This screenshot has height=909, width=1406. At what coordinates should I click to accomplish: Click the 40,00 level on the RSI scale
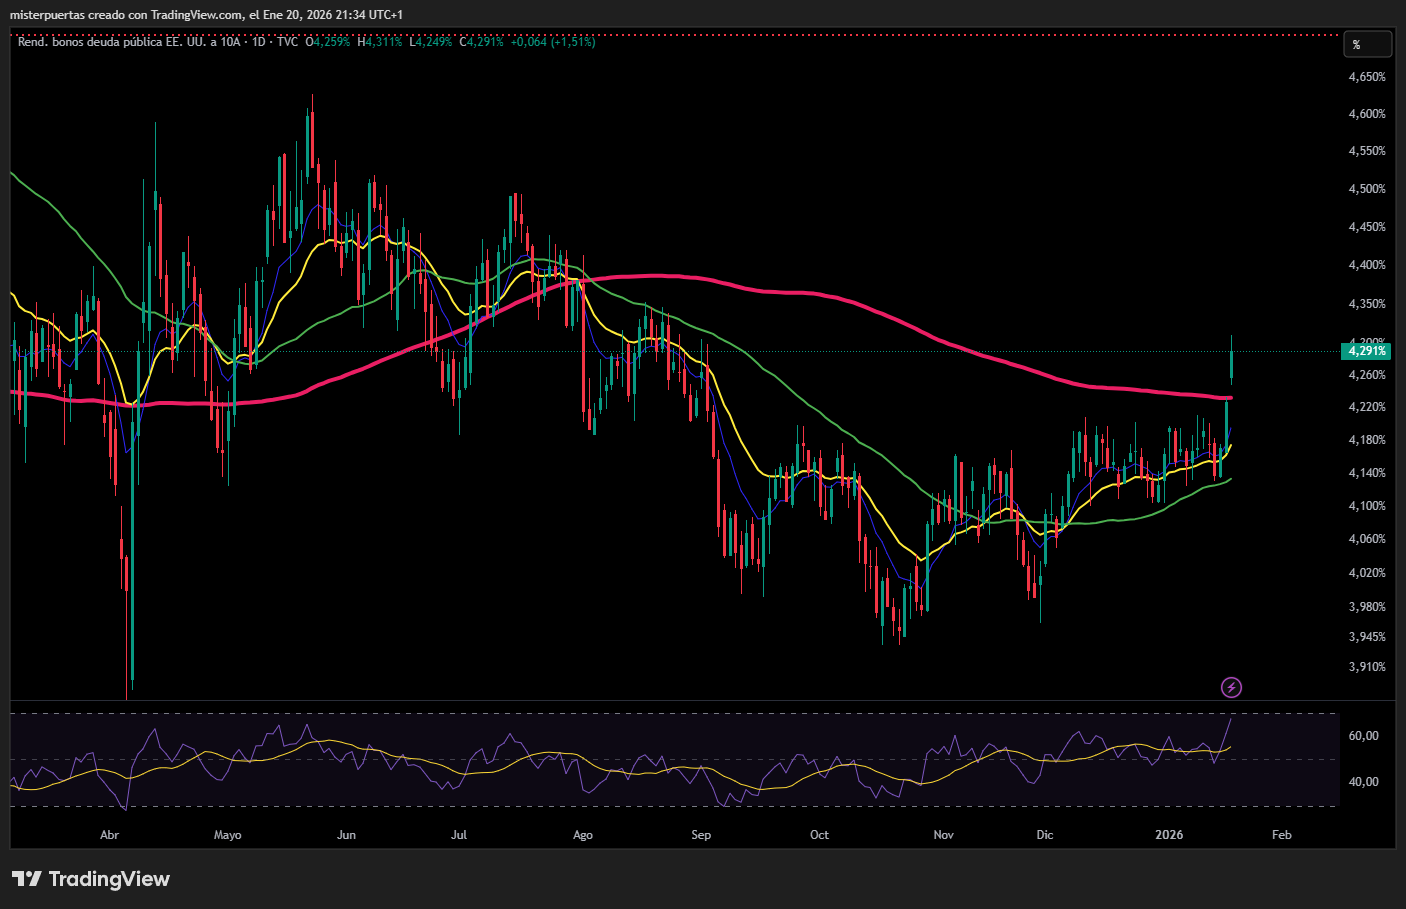pos(1363,782)
